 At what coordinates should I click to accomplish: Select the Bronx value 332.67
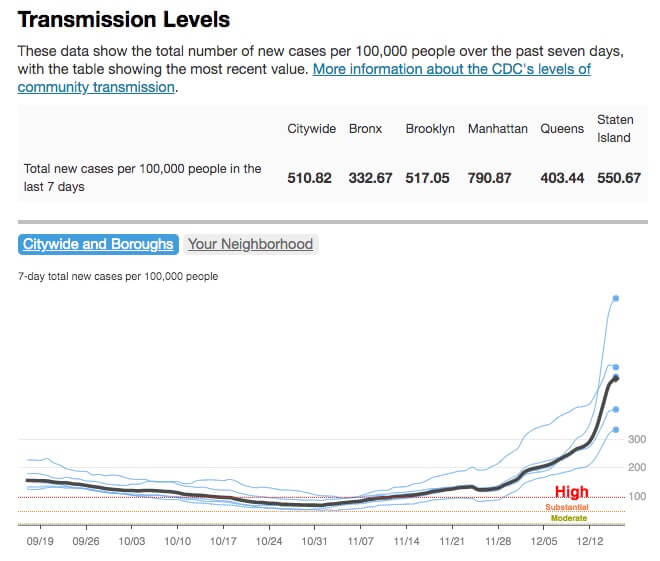coord(370,178)
